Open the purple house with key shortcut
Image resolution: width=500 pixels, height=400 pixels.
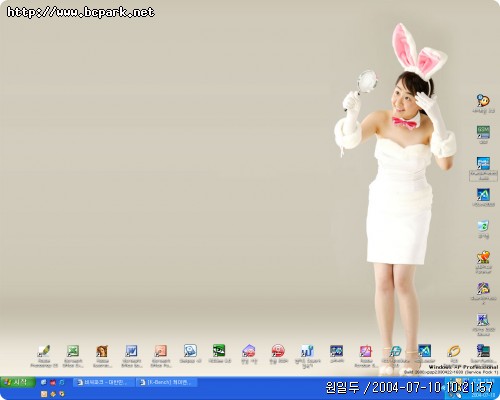(x=483, y=293)
